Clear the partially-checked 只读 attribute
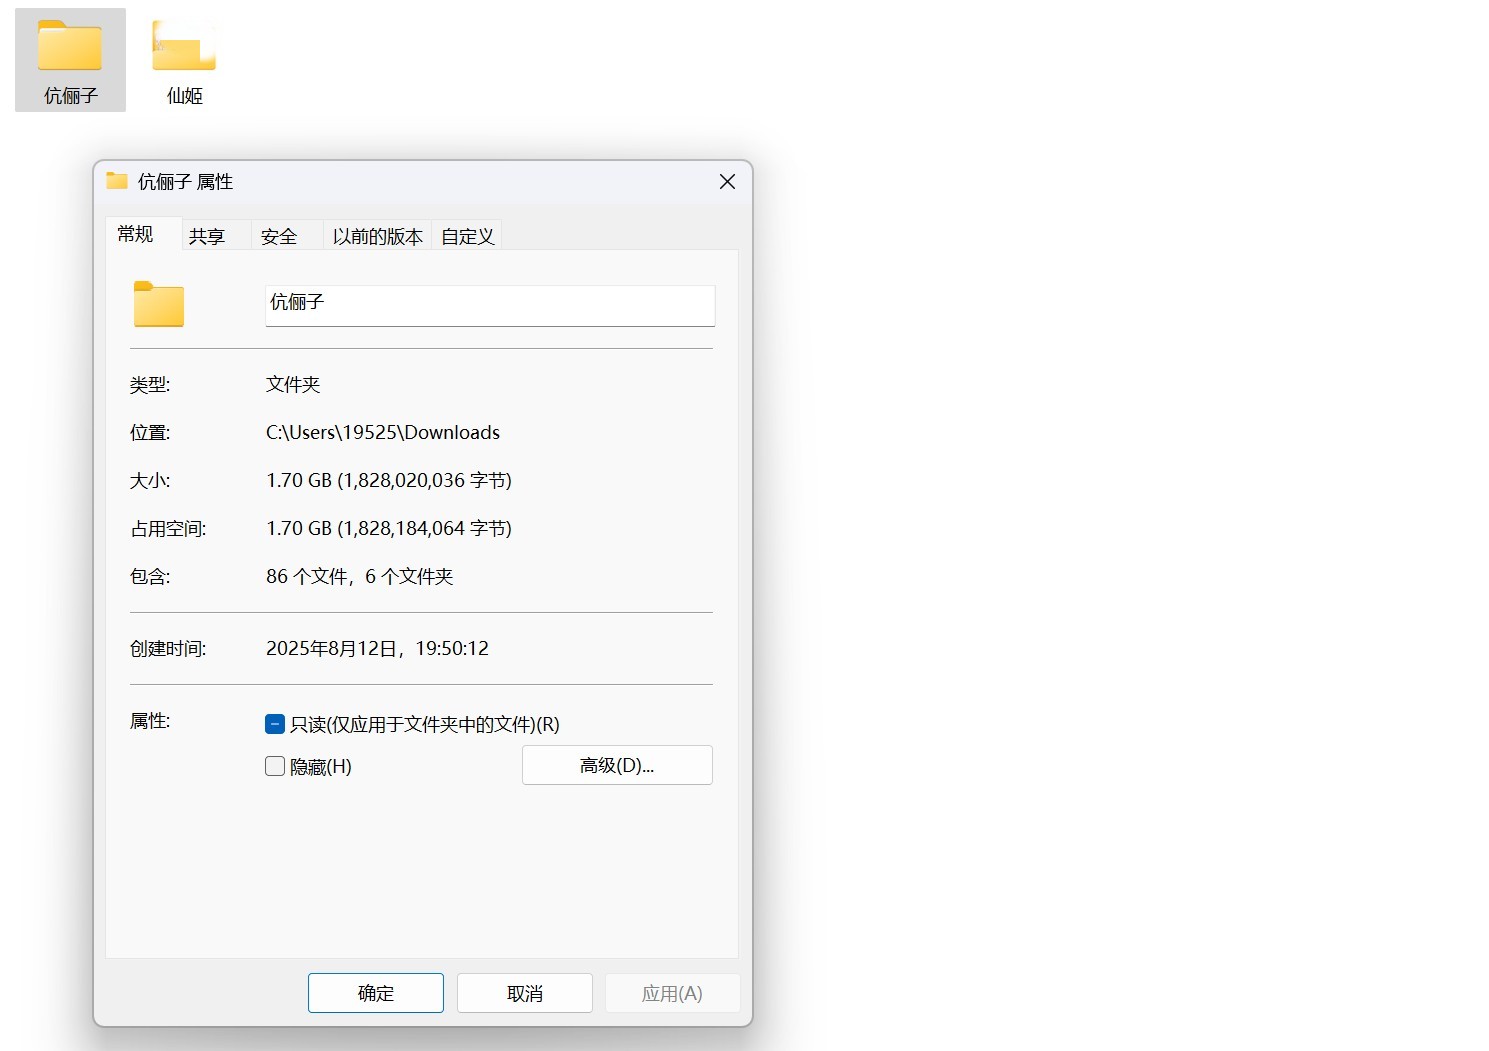 (x=274, y=723)
